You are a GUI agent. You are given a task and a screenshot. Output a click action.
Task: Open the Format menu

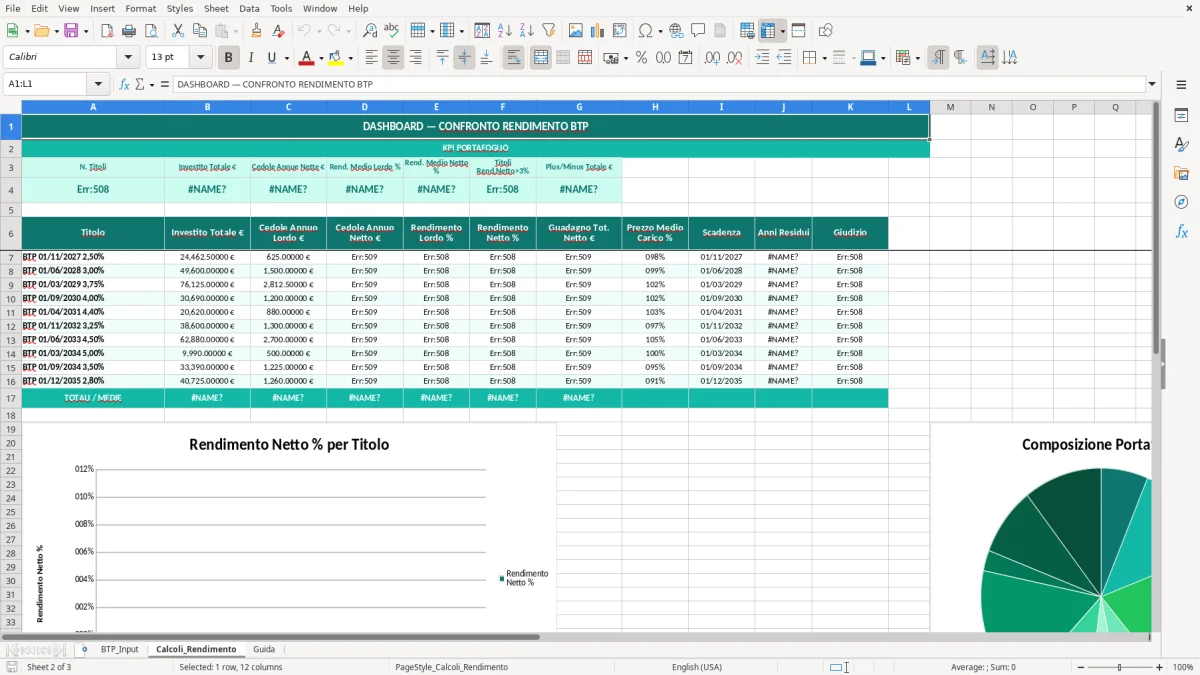(x=141, y=8)
